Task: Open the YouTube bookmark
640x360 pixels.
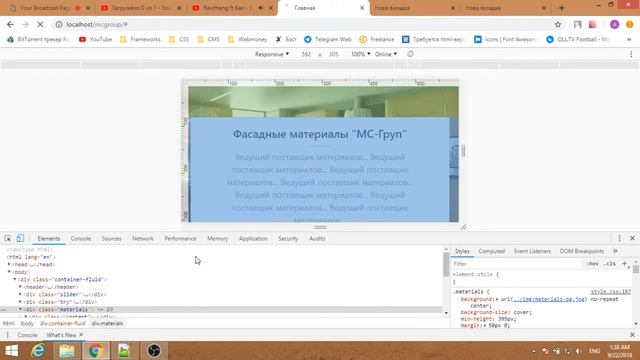Action: point(96,39)
